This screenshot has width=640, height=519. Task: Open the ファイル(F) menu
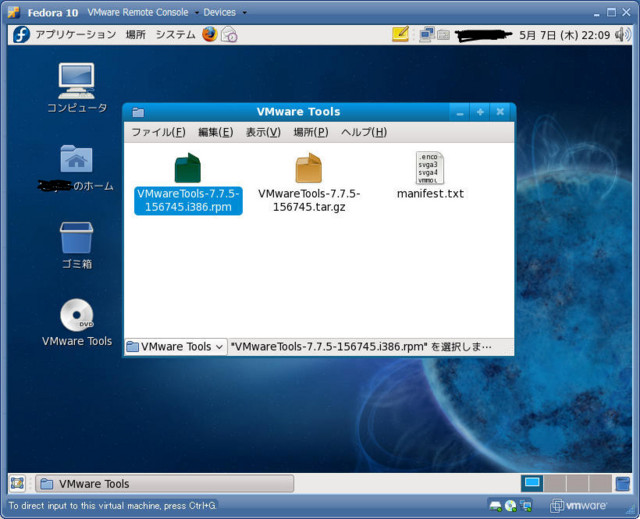158,132
